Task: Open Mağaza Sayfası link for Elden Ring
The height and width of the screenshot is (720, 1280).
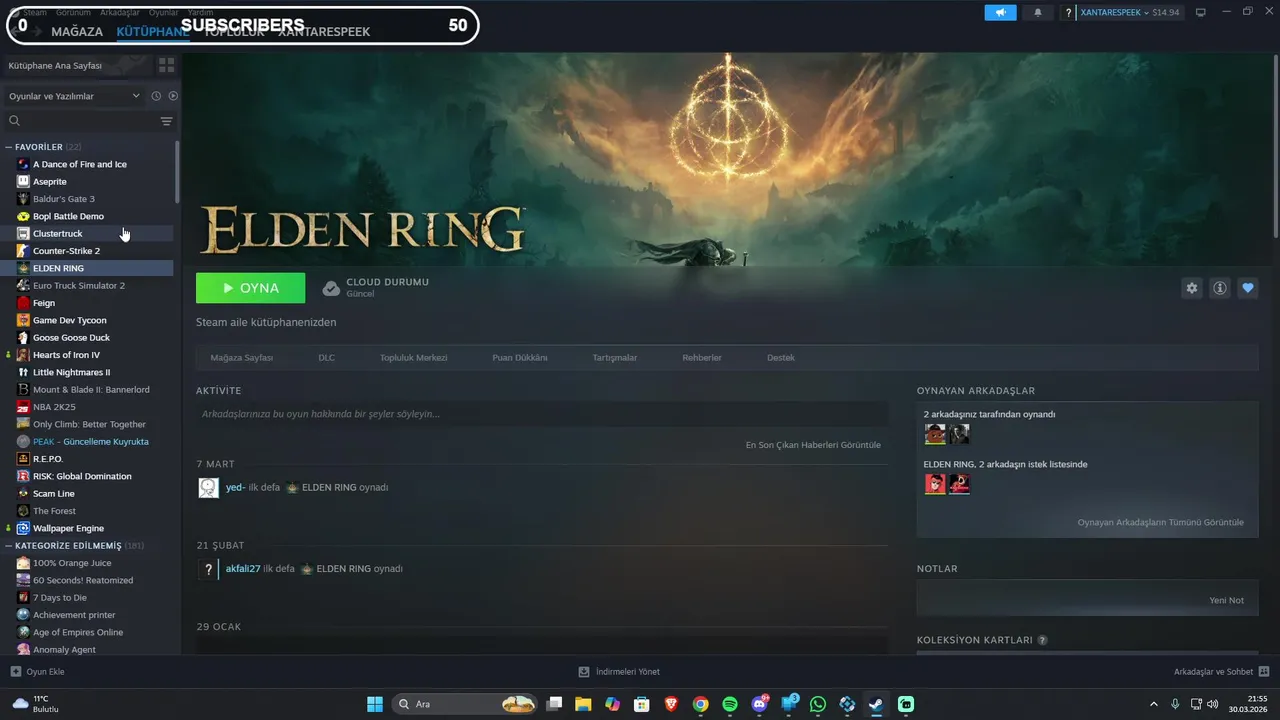Action: click(x=241, y=358)
